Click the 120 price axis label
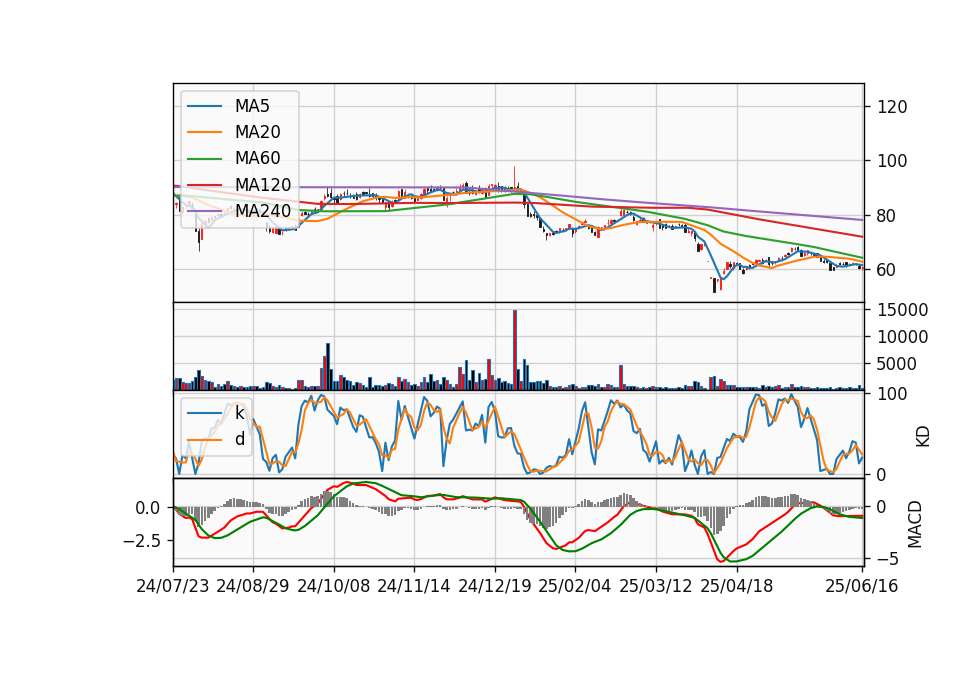960x690 pixels. pos(891,107)
